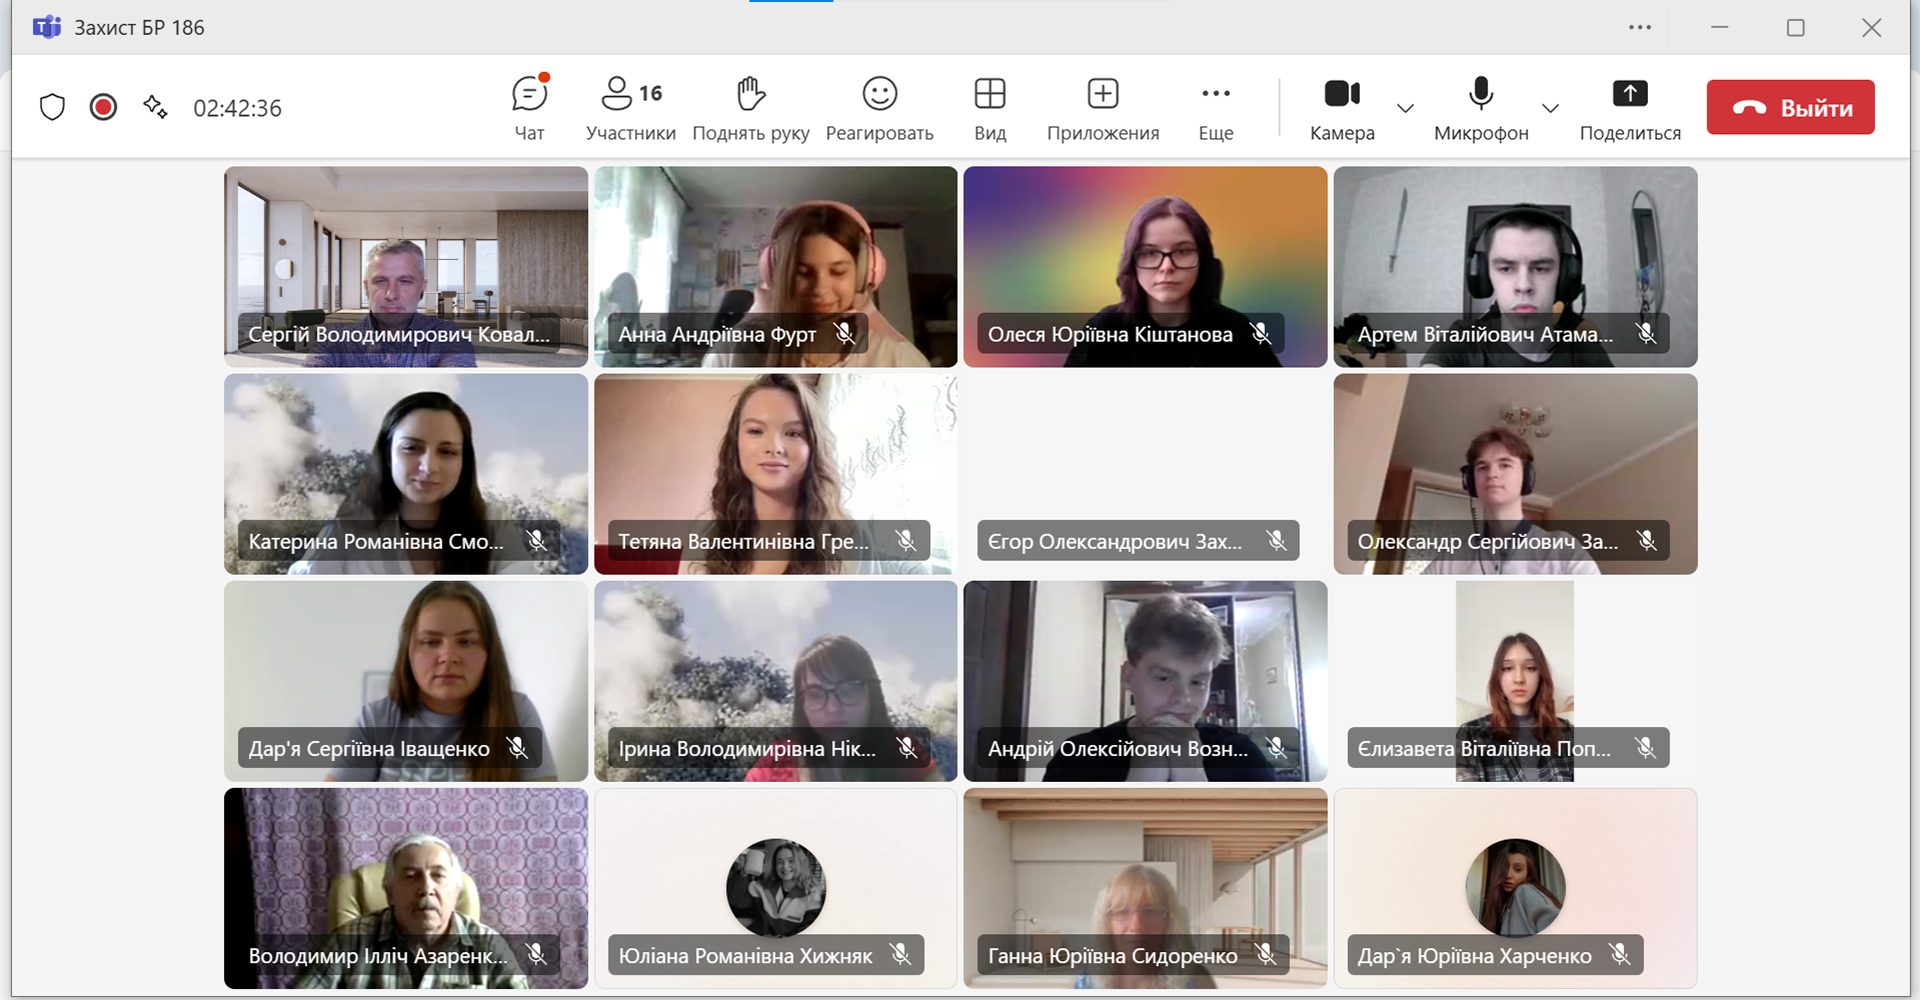
Task: Click the shield privacy icon
Action: pyautogui.click(x=52, y=107)
